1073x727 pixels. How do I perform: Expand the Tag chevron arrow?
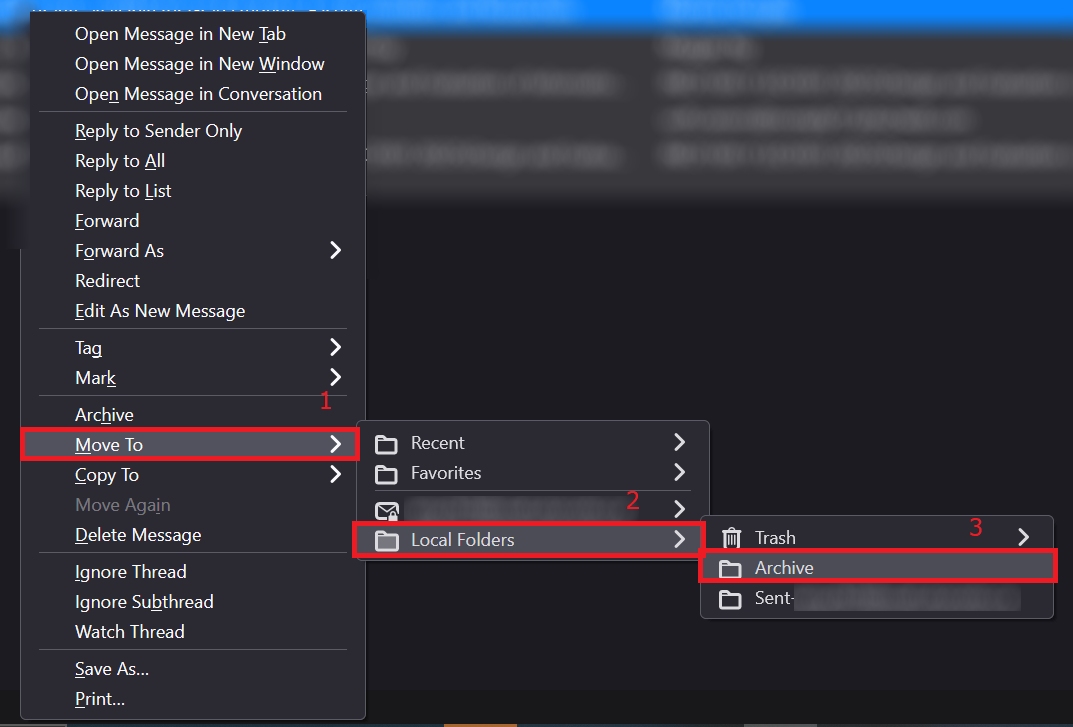335,347
